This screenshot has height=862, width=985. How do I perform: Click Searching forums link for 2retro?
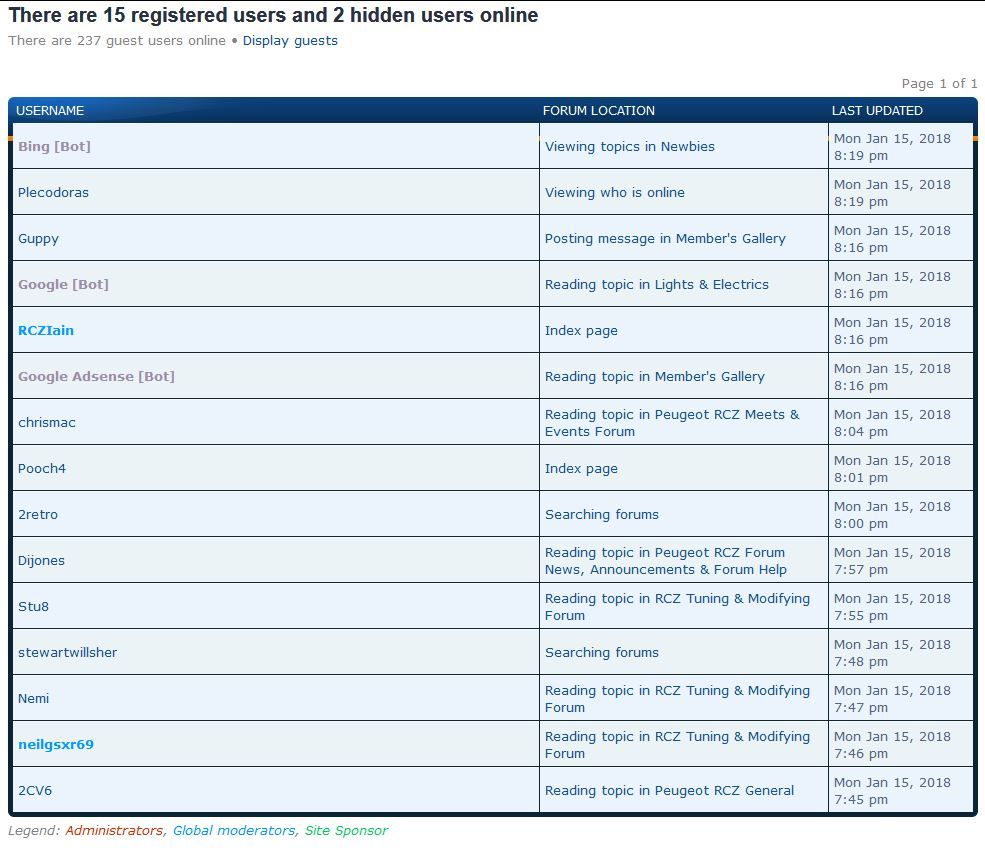coord(601,515)
